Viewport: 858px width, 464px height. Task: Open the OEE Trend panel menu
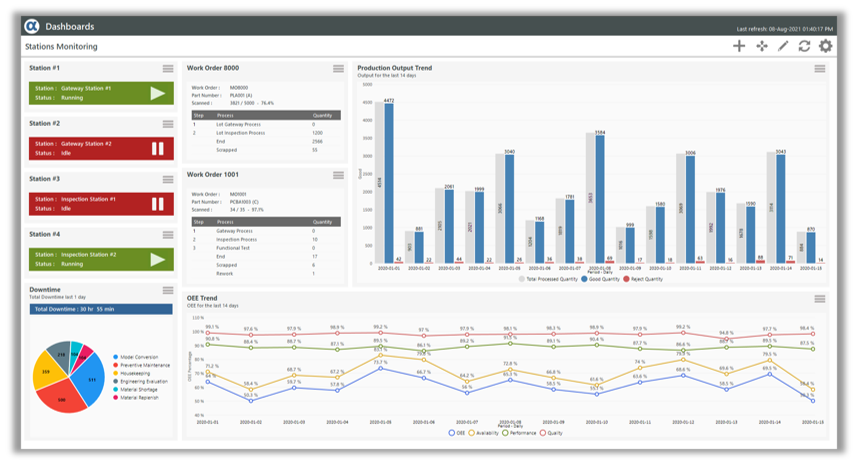[x=820, y=299]
